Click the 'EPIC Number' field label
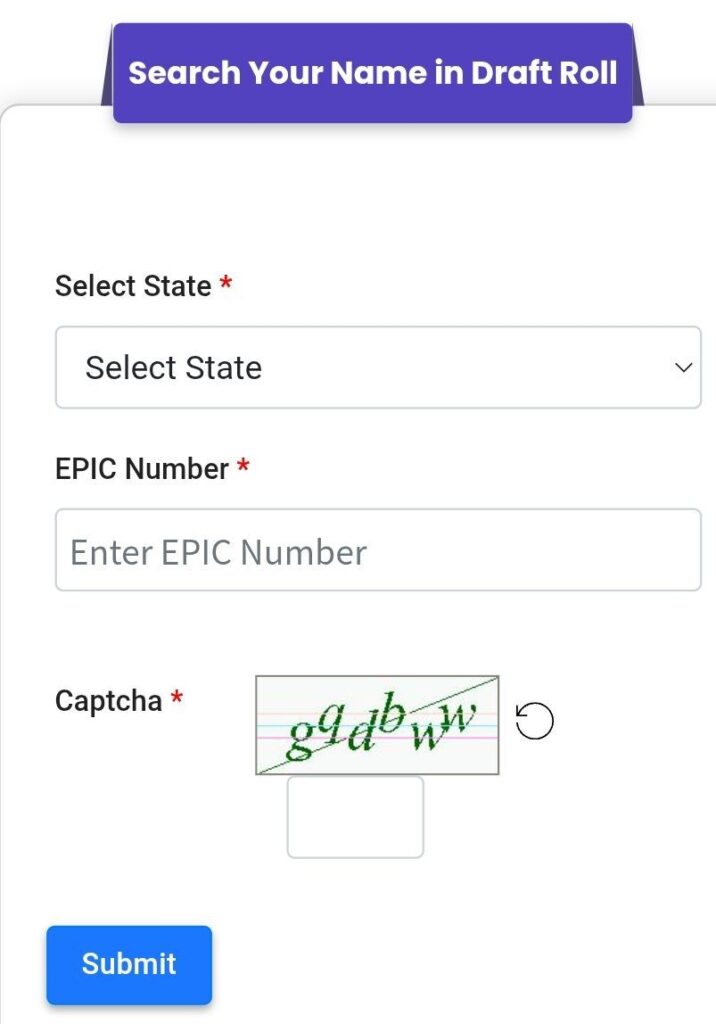 pos(142,469)
